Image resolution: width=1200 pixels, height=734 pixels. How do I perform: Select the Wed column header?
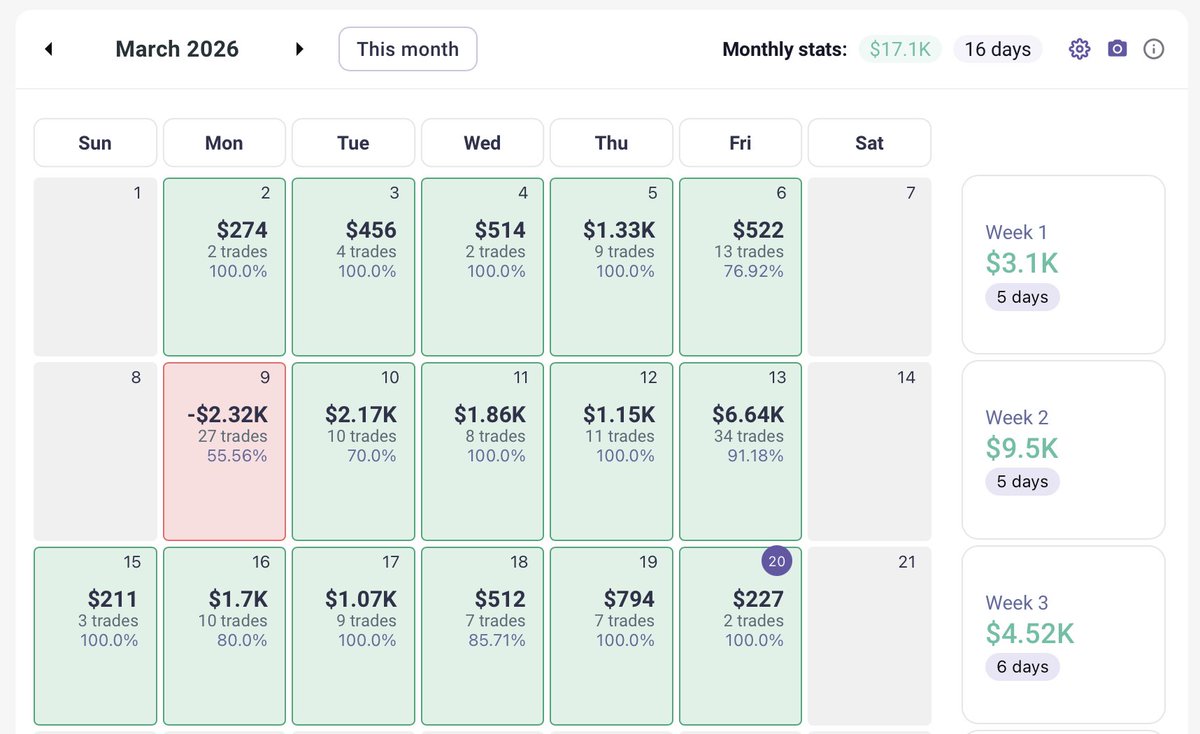482,142
